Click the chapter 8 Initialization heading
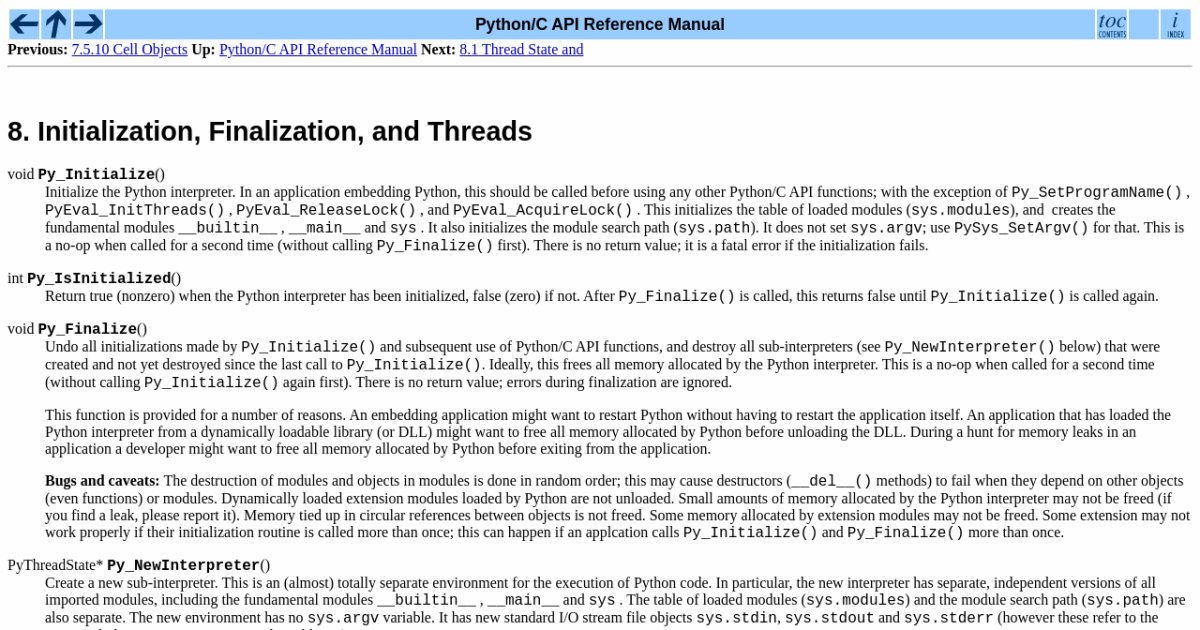Image resolution: width=1200 pixels, height=630 pixels. tap(270, 131)
